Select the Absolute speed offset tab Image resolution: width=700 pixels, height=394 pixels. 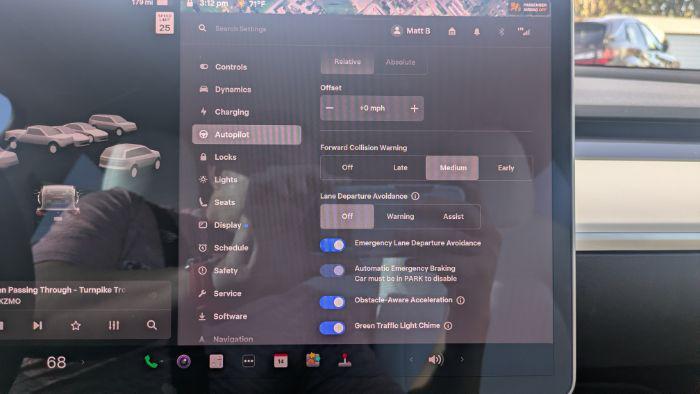(x=400, y=62)
